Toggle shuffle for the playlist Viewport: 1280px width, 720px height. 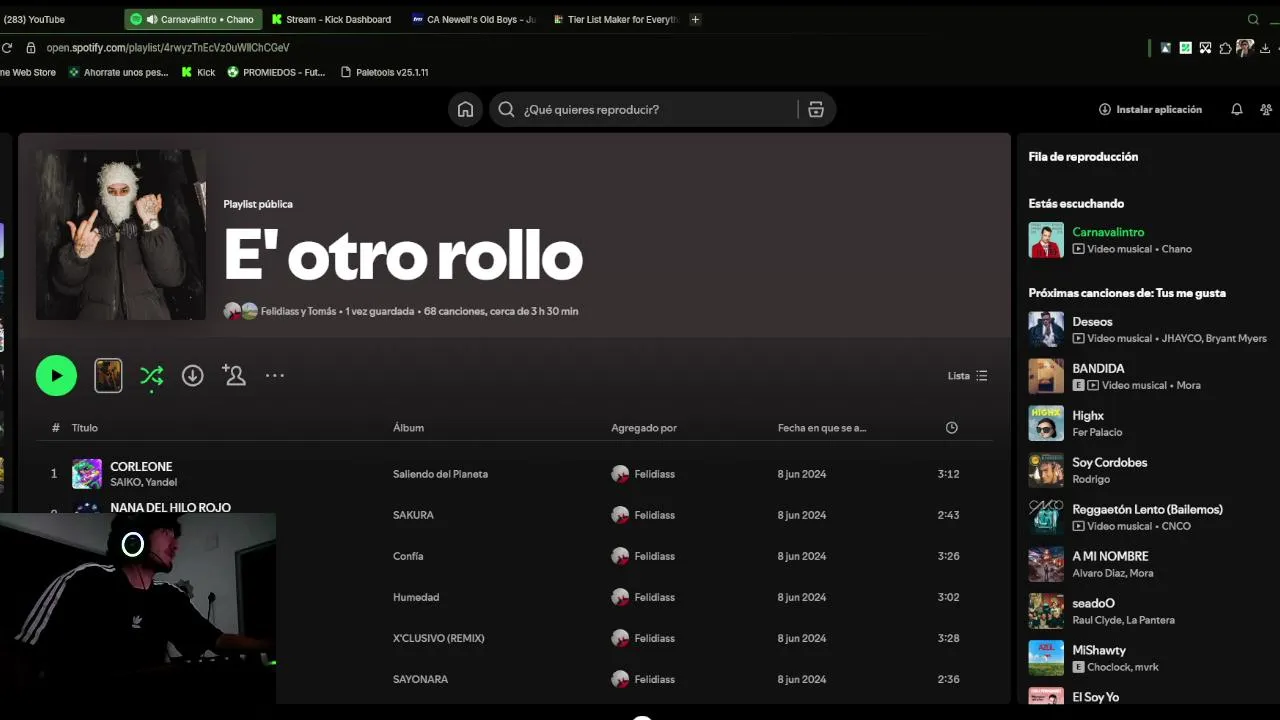tap(151, 376)
